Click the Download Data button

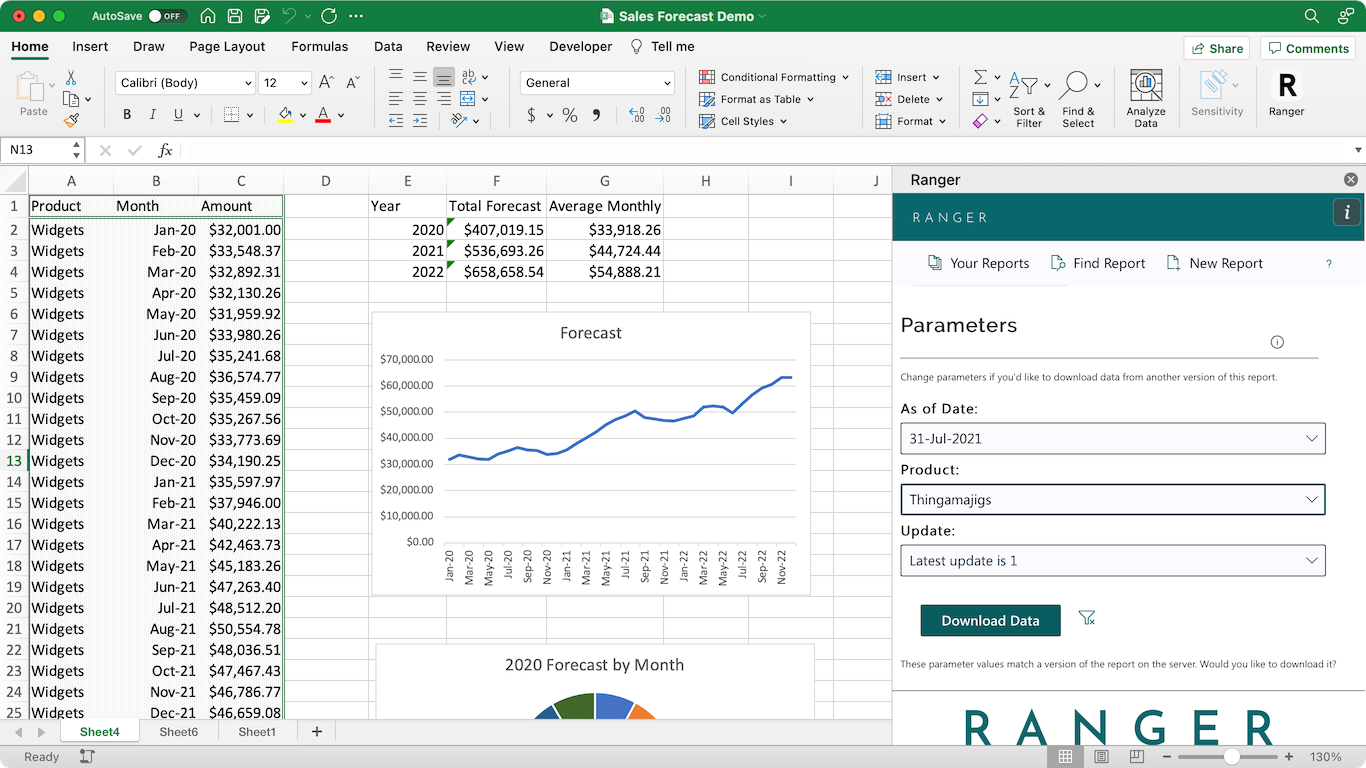[x=989, y=620]
